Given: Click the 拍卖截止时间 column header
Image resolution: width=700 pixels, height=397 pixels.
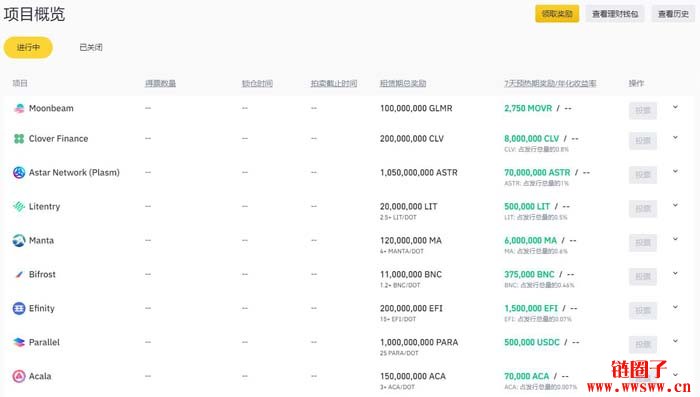Looking at the screenshot, I should (334, 84).
